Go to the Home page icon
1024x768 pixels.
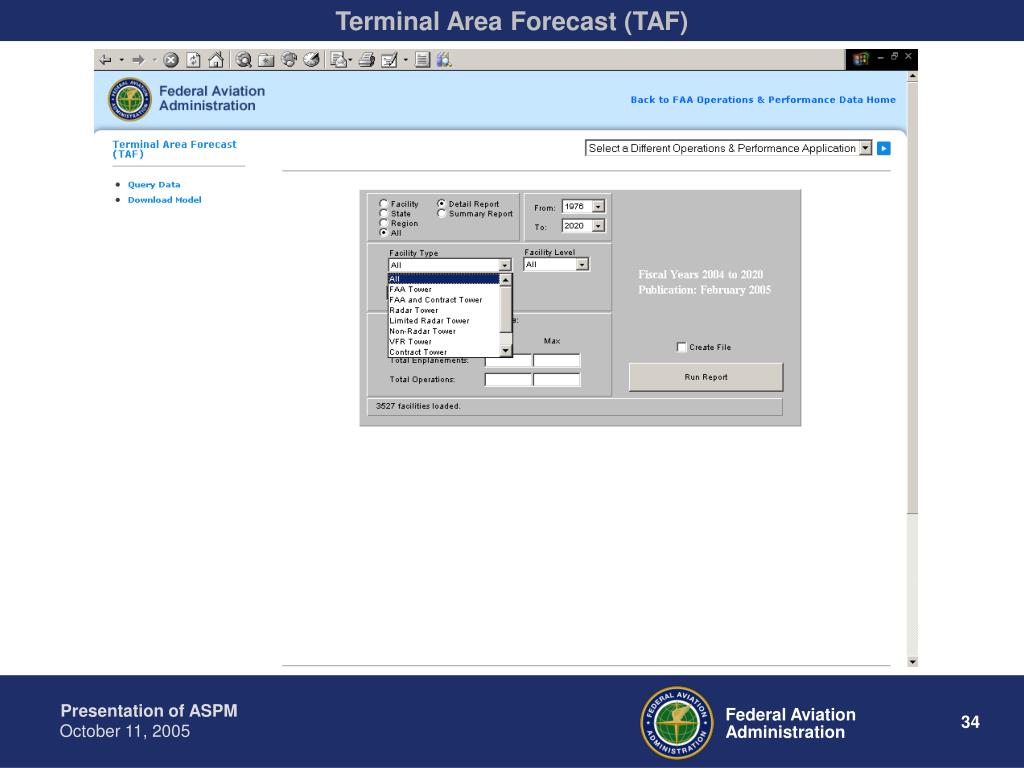[216, 60]
